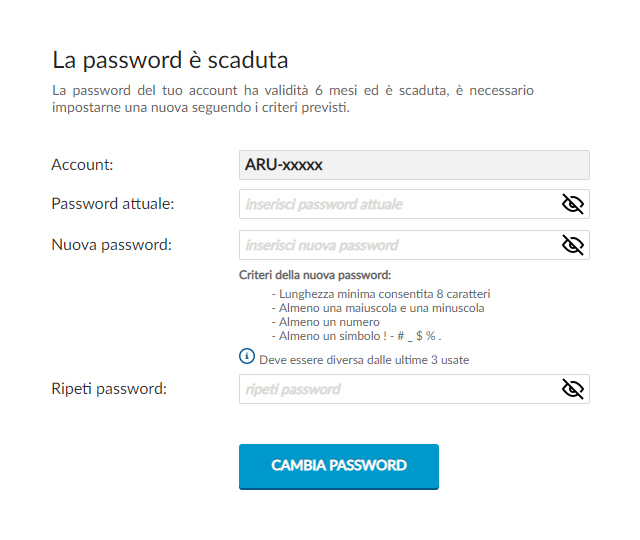Click the 'Criteri della nuova password' heading
640x540 pixels.
[x=315, y=275]
